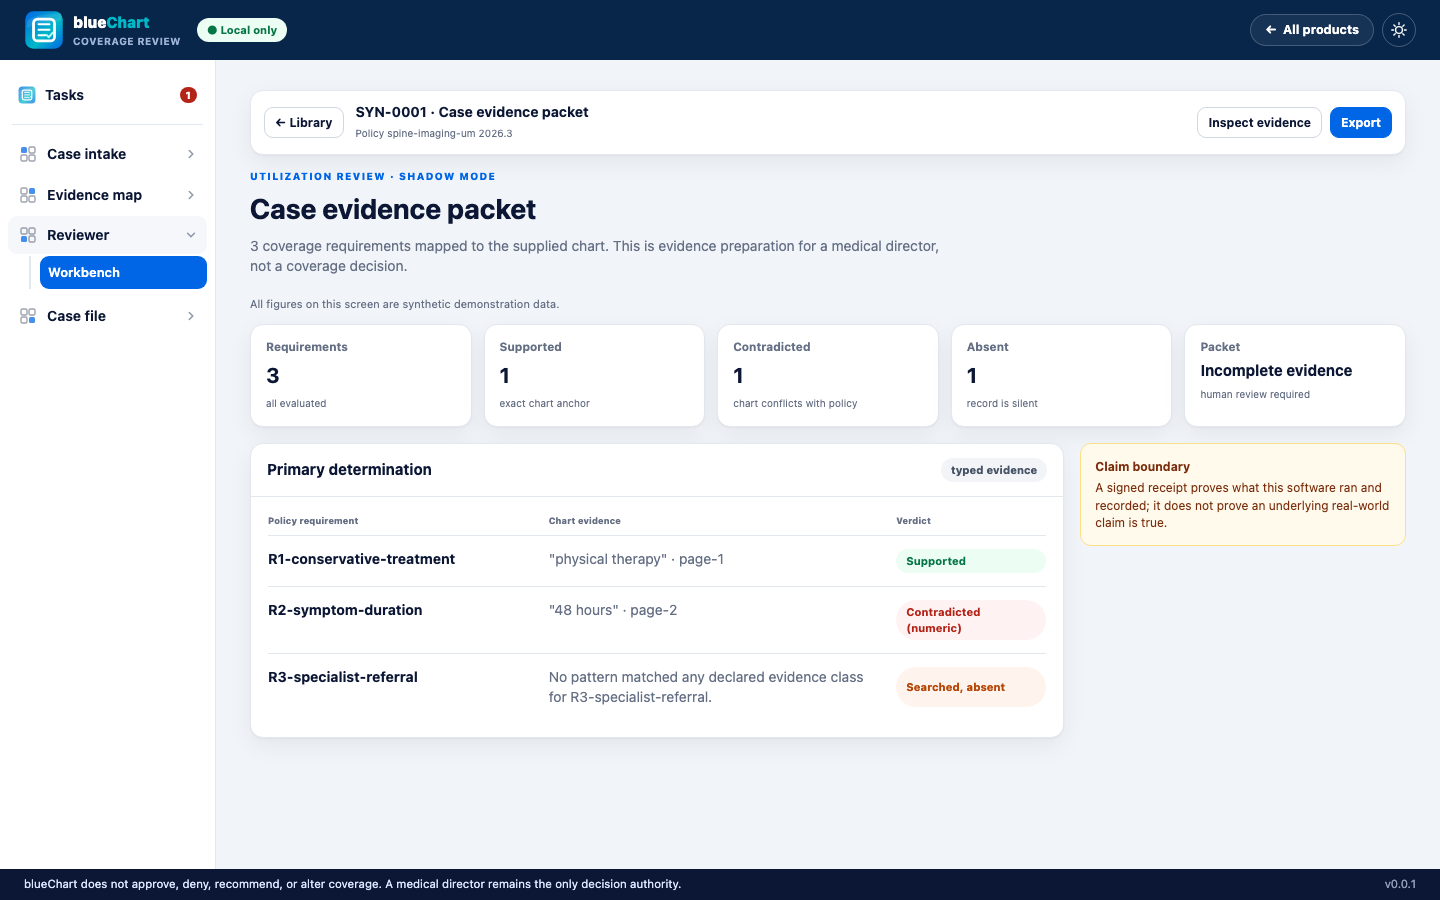1440x900 pixels.
Task: Toggle the light/dark theme sun icon
Action: tap(1399, 30)
